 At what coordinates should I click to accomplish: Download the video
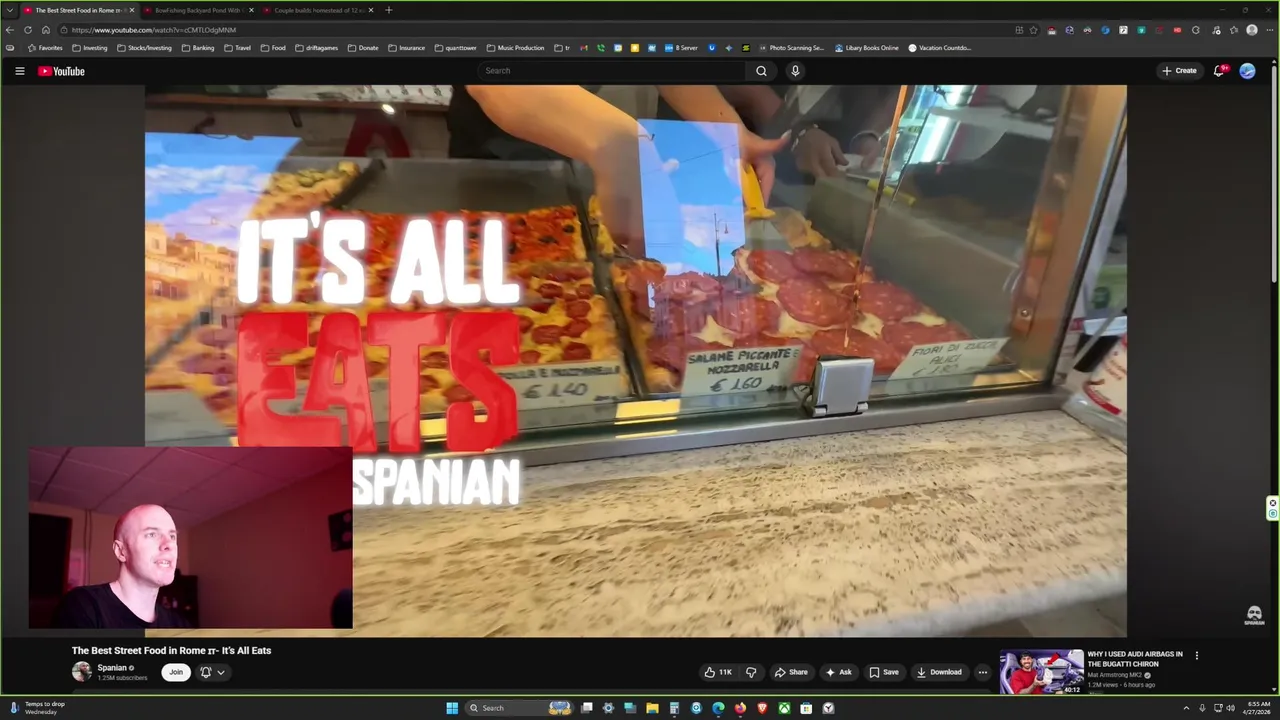(939, 672)
